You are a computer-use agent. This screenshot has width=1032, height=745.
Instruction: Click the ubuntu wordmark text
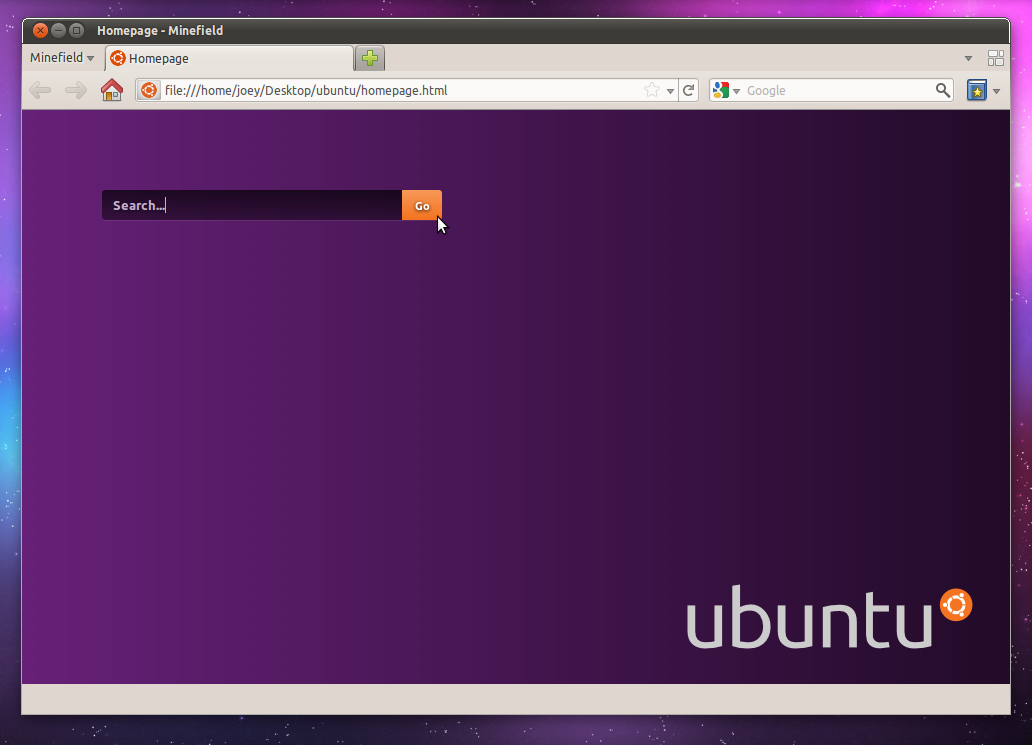pyautogui.click(x=810, y=617)
